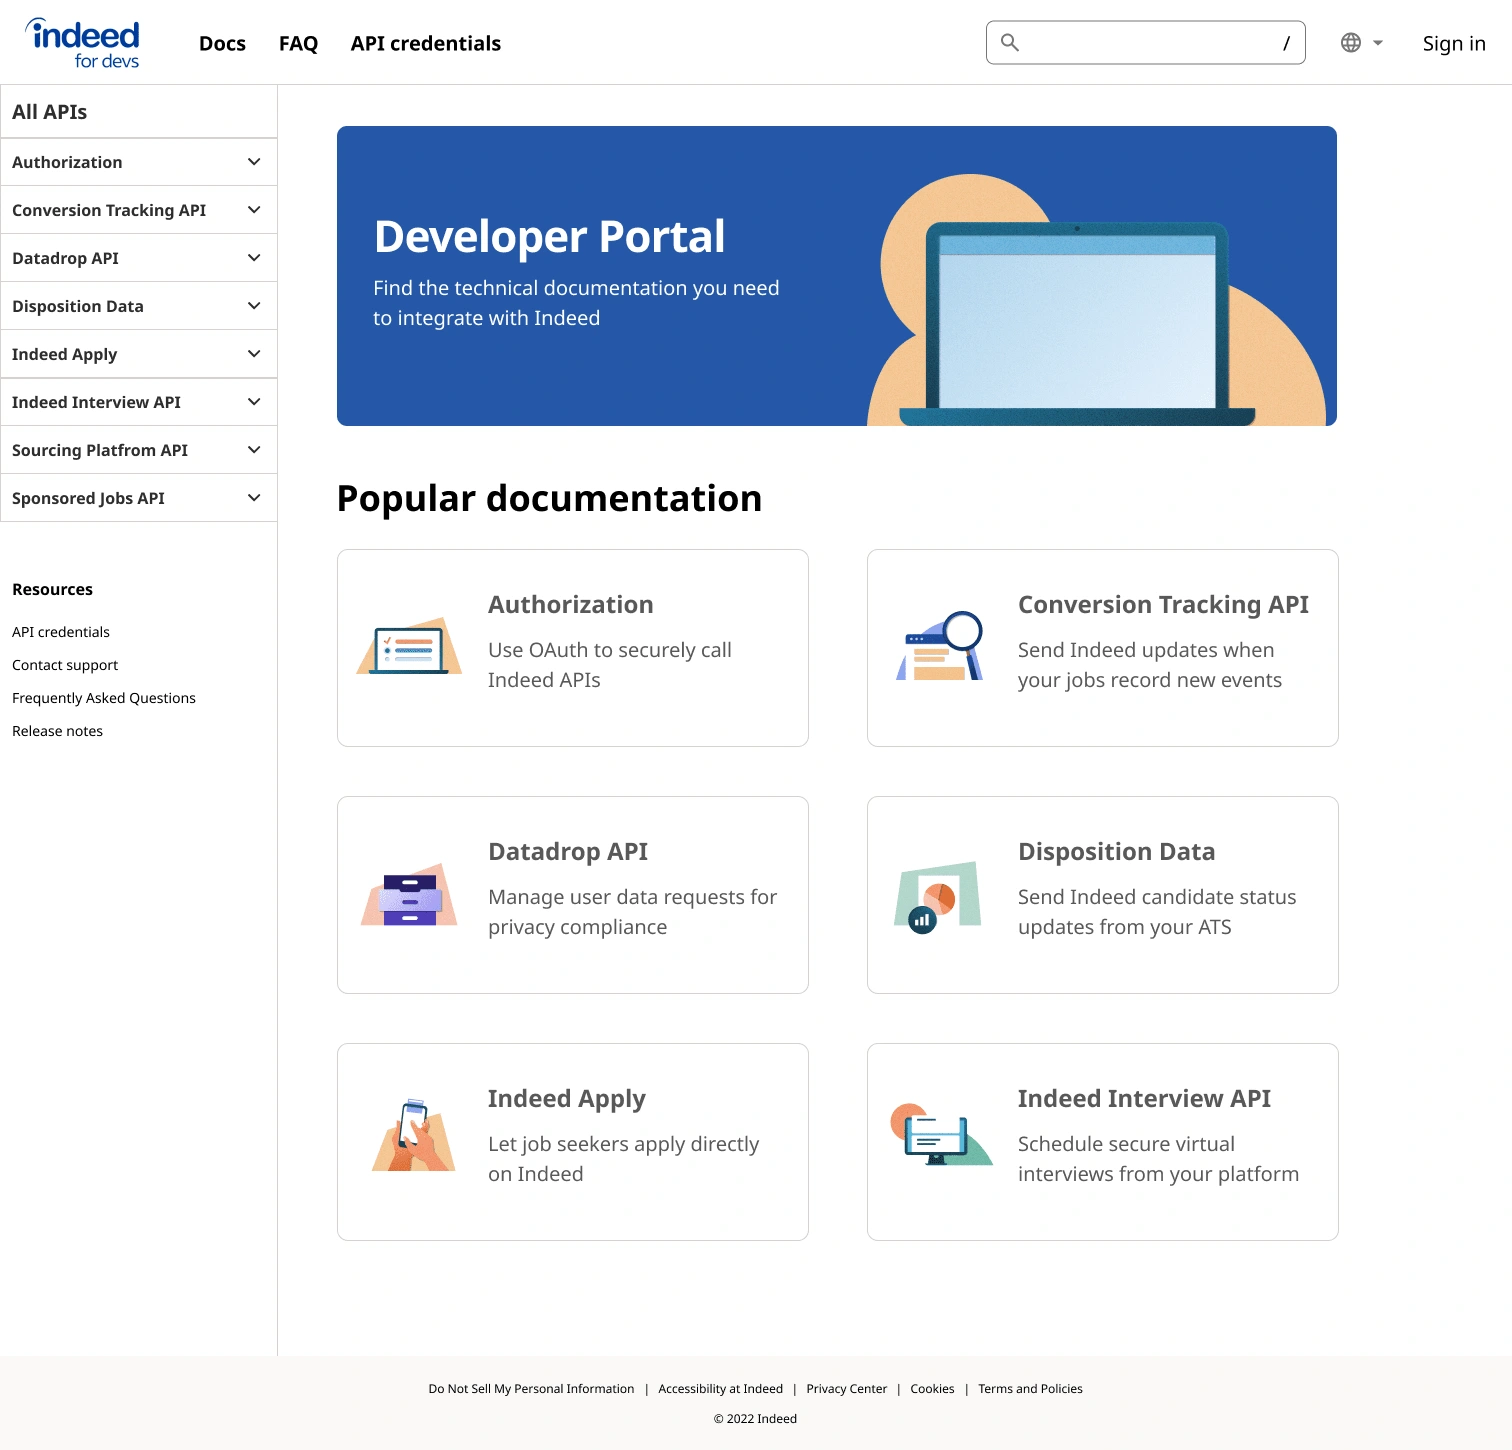Focus the search input field
The width and height of the screenshot is (1512, 1450).
(x=1146, y=42)
